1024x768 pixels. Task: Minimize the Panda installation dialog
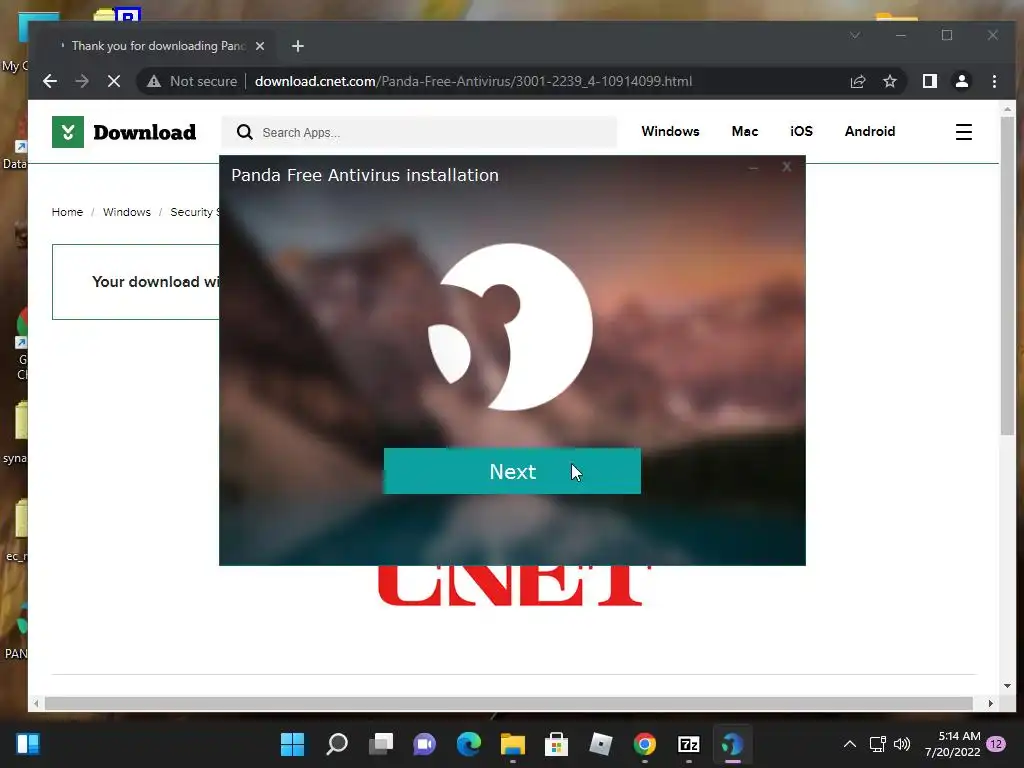coord(753,168)
